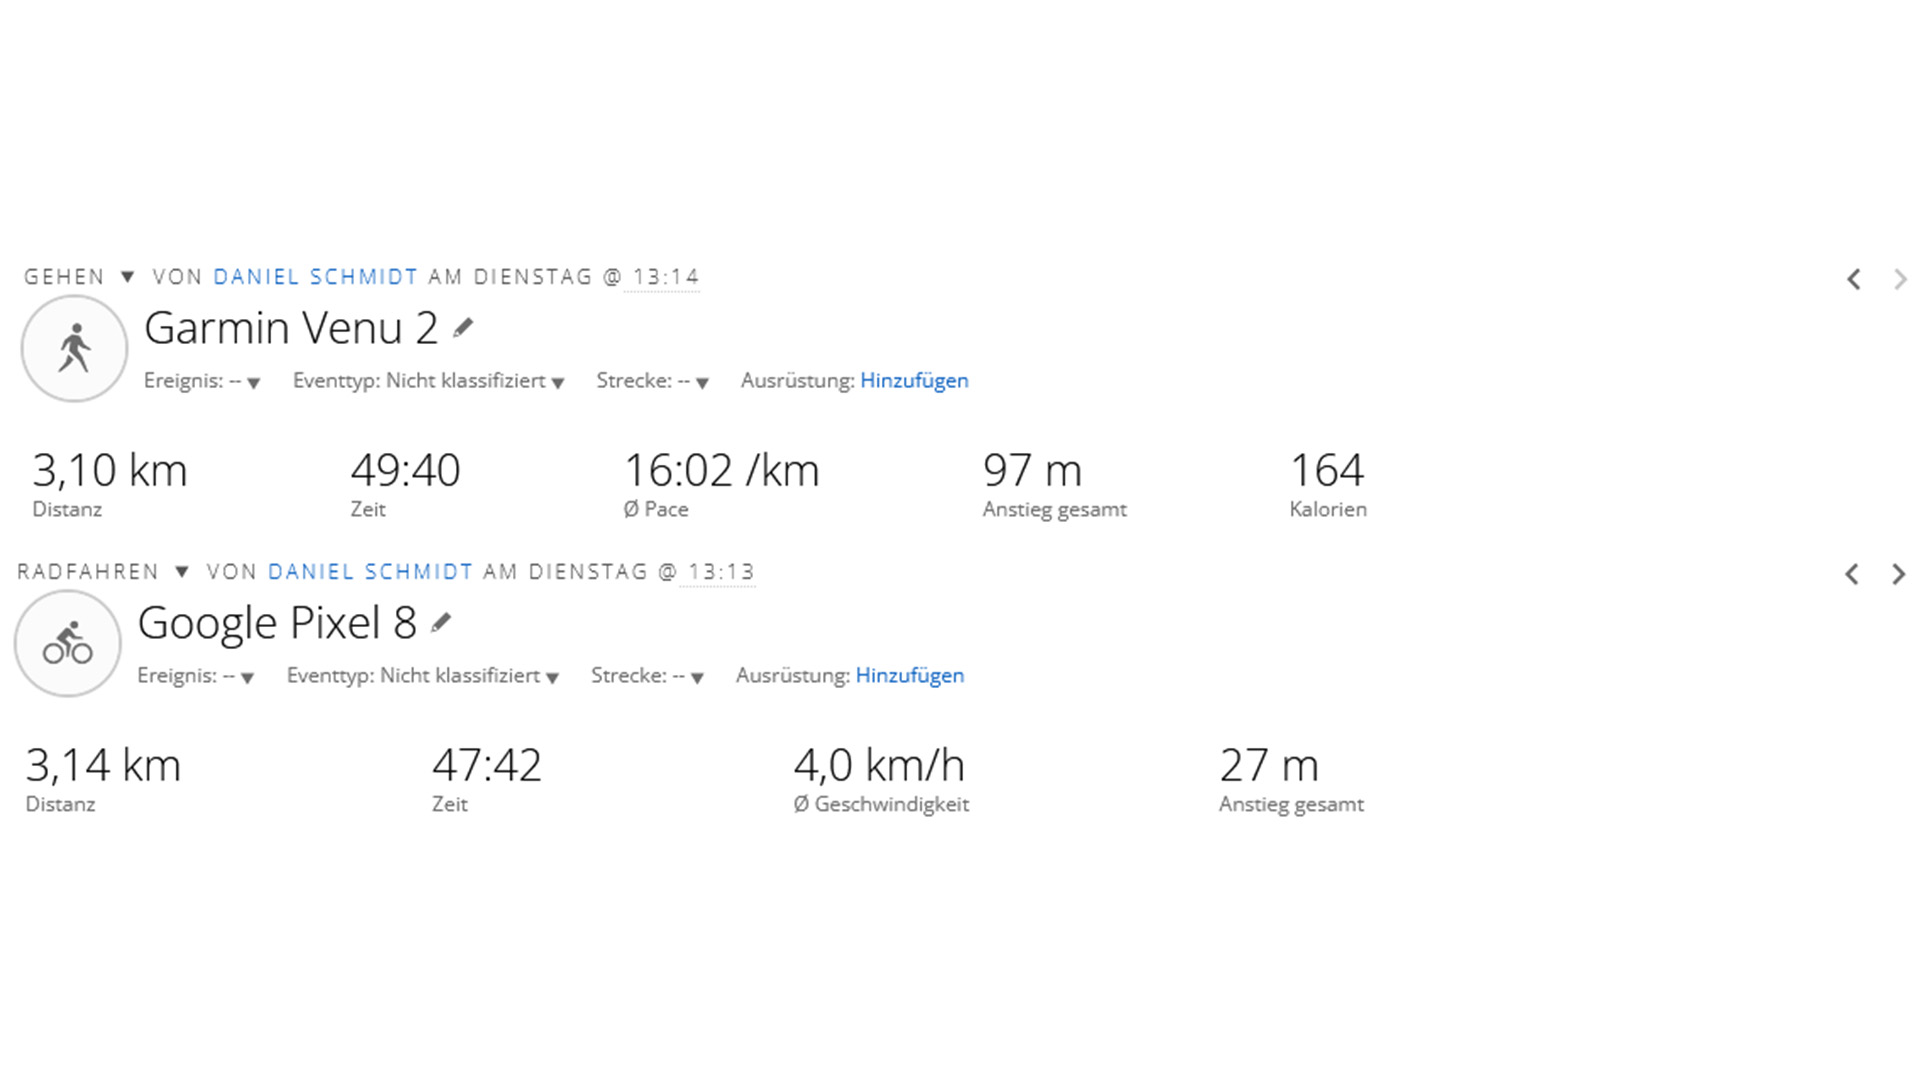The width and height of the screenshot is (1920, 1080).
Task: Expand Ereignis dropdown for Google Pixel 8
Action: tap(247, 677)
